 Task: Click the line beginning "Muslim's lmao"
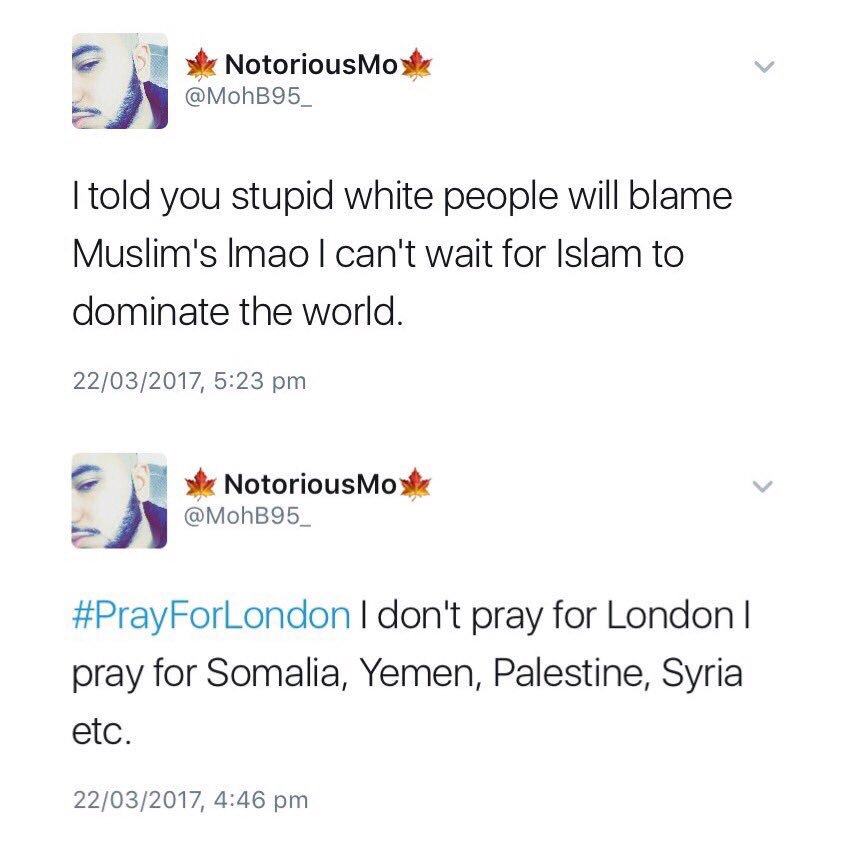coord(378,254)
